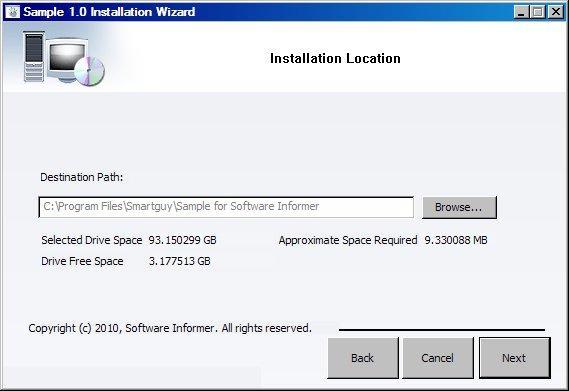Click the computer and CD banner image
This screenshot has height=391, width=569.
[x=64, y=58]
